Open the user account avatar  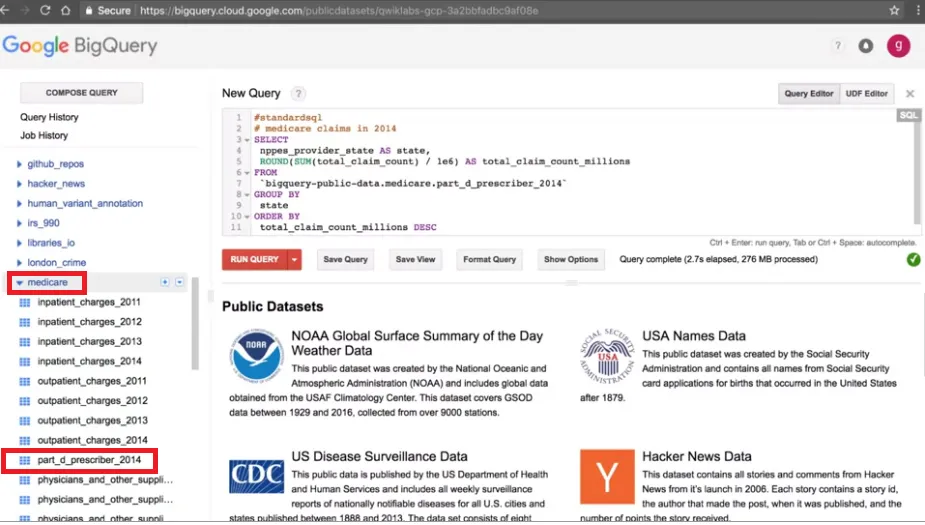click(898, 45)
